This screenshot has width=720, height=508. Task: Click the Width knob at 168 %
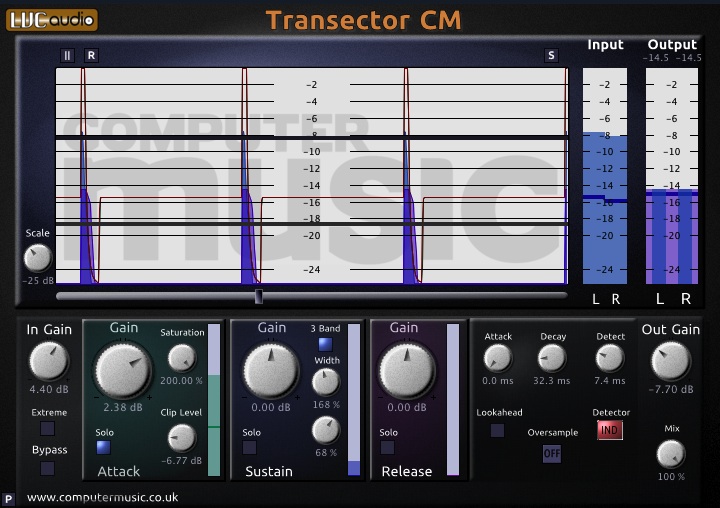tap(326, 382)
